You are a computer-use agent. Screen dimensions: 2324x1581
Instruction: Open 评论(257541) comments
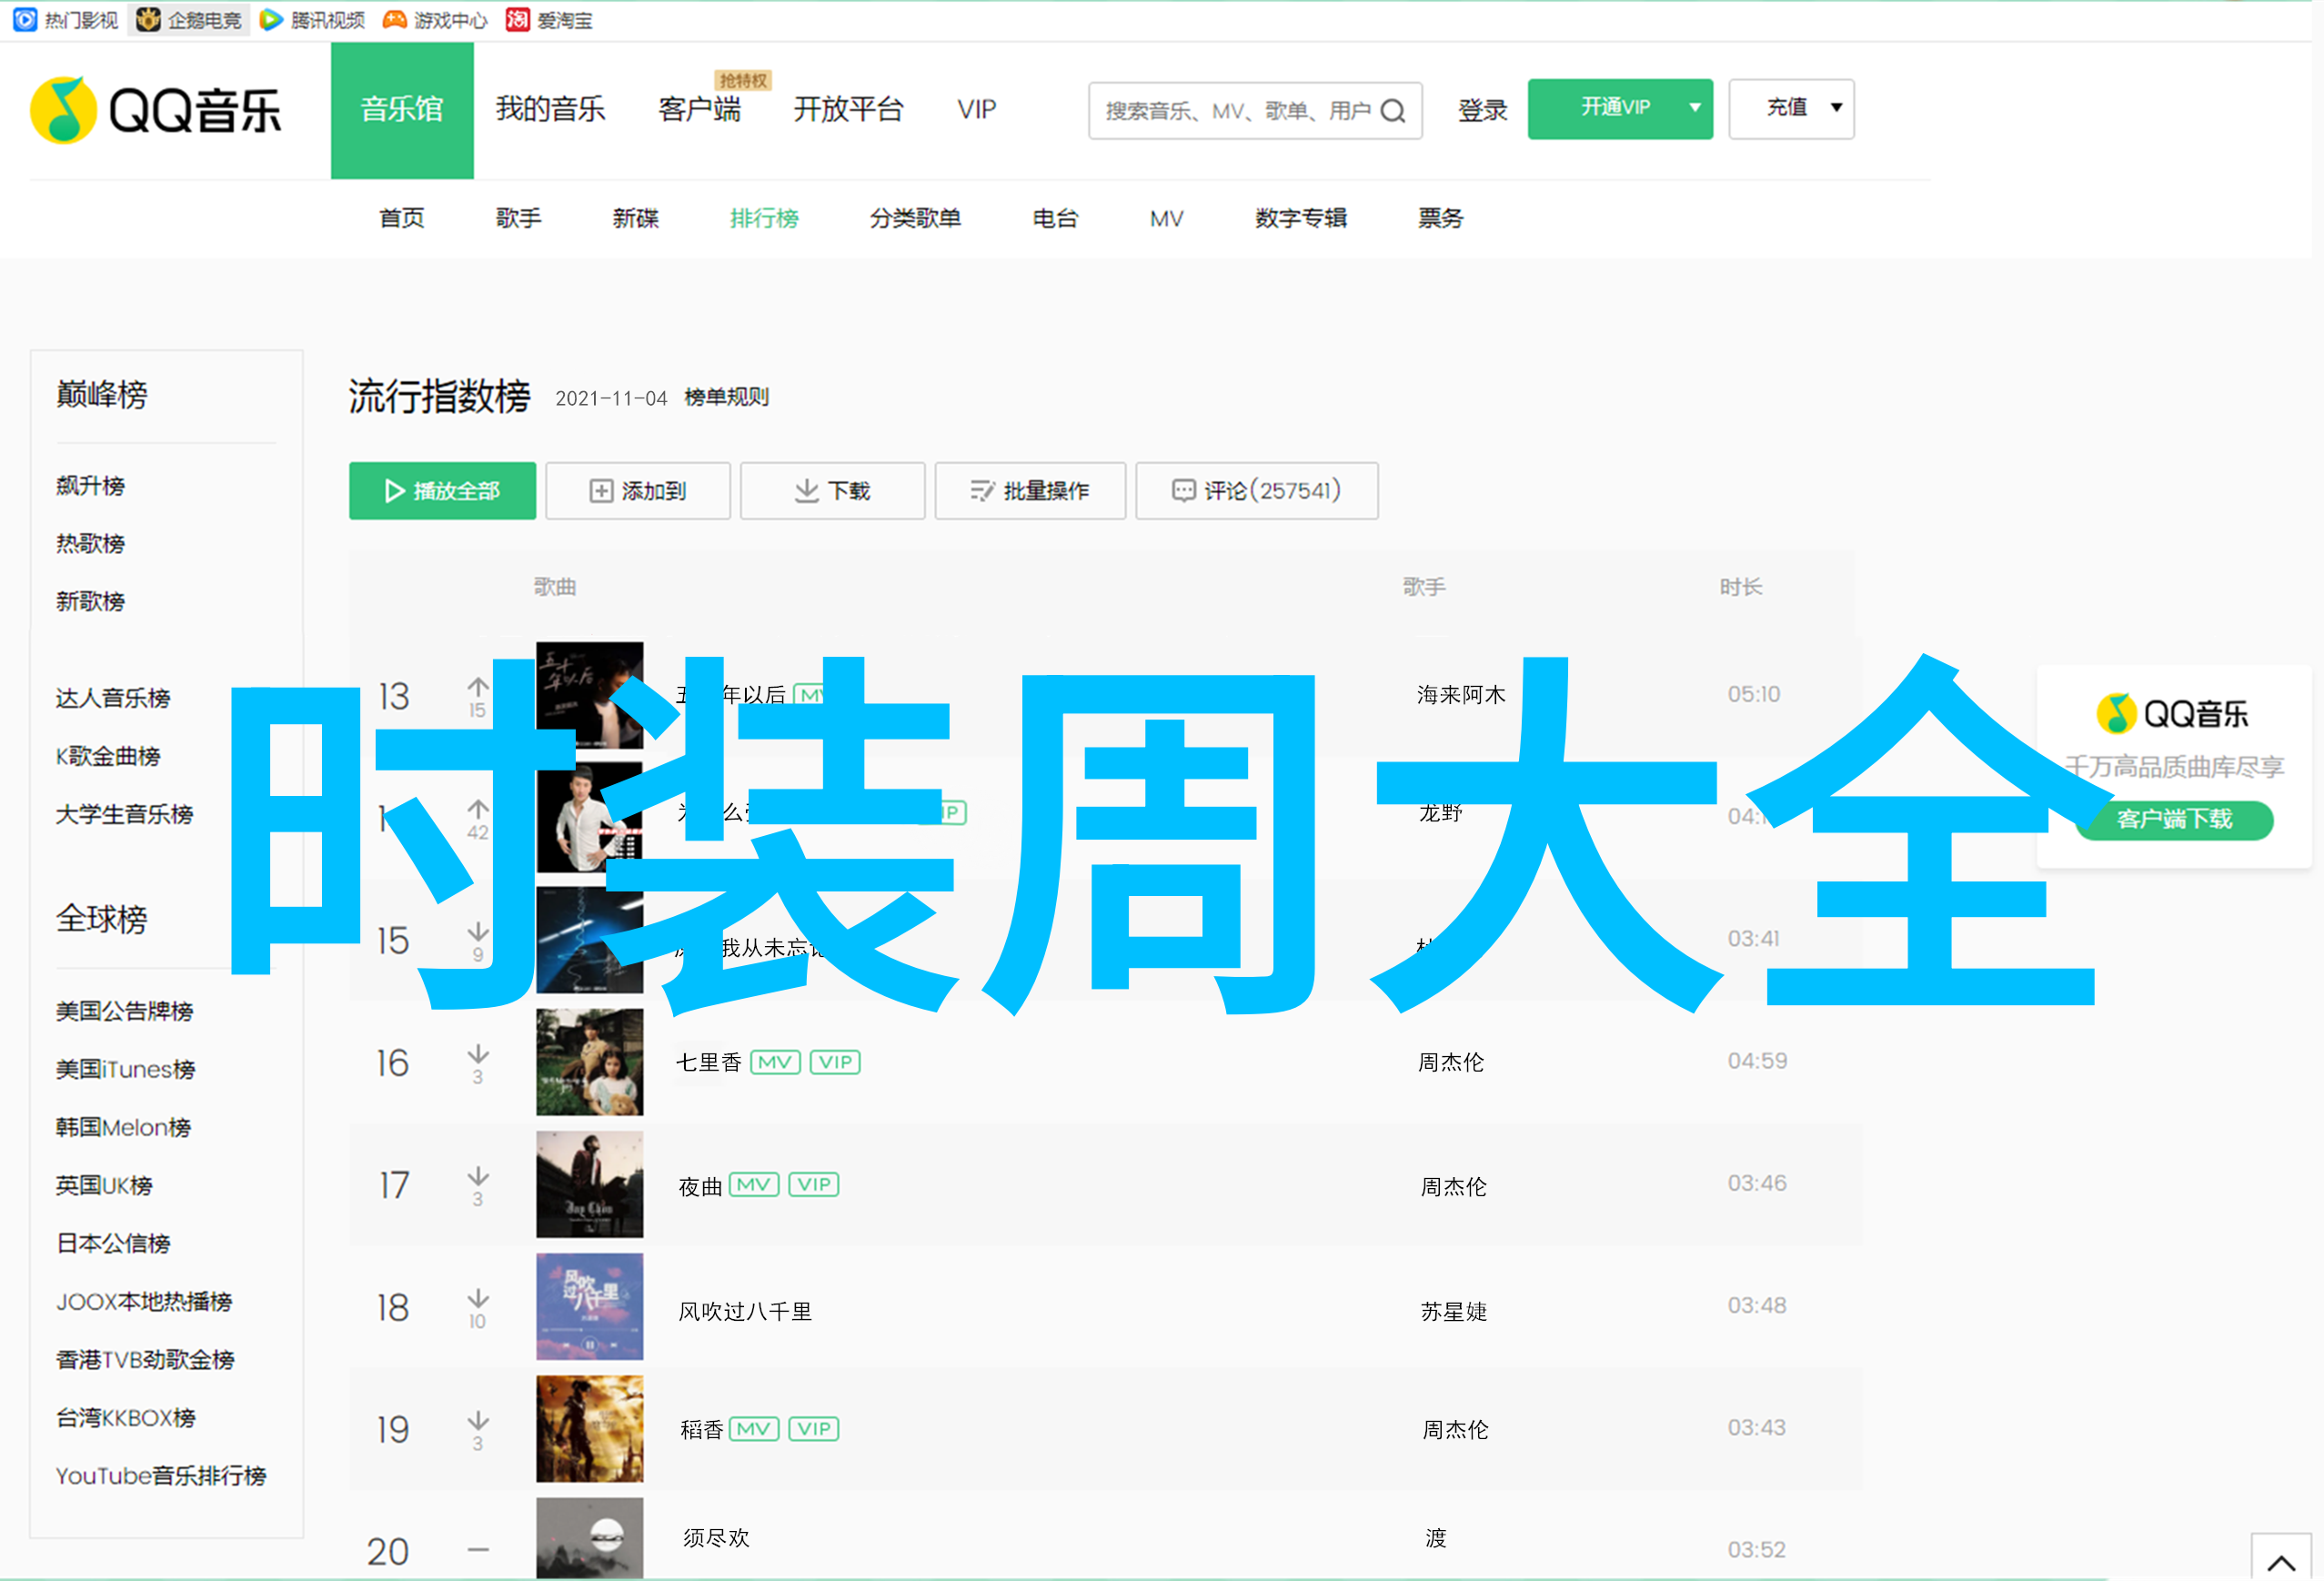pyautogui.click(x=1257, y=491)
